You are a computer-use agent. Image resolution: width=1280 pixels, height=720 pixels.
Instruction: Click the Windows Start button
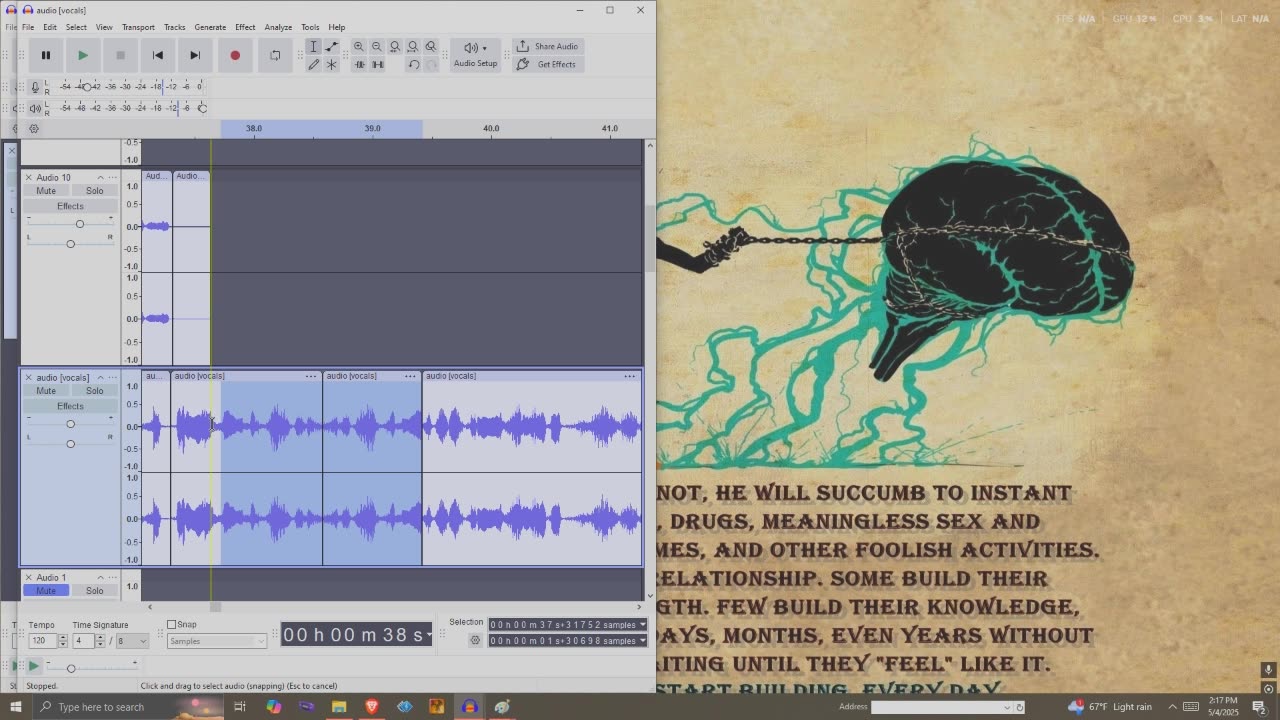pyautogui.click(x=15, y=707)
